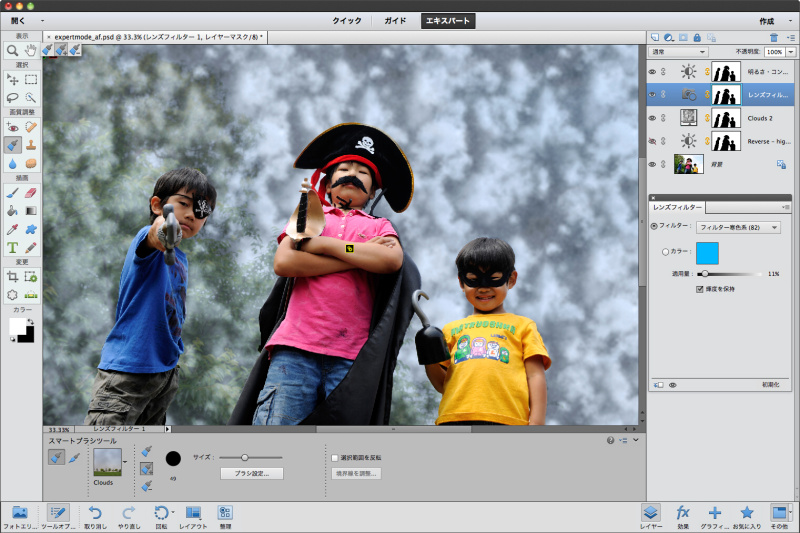800x533 pixels.
Task: Add a layer mask icon
Action: point(683,38)
